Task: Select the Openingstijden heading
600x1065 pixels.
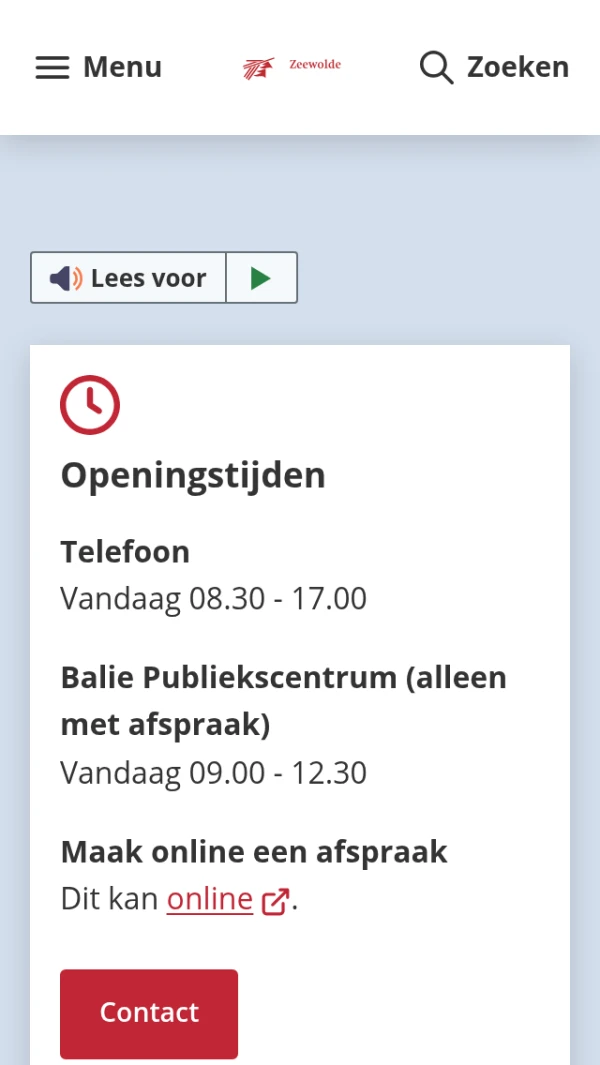Action: click(x=193, y=475)
